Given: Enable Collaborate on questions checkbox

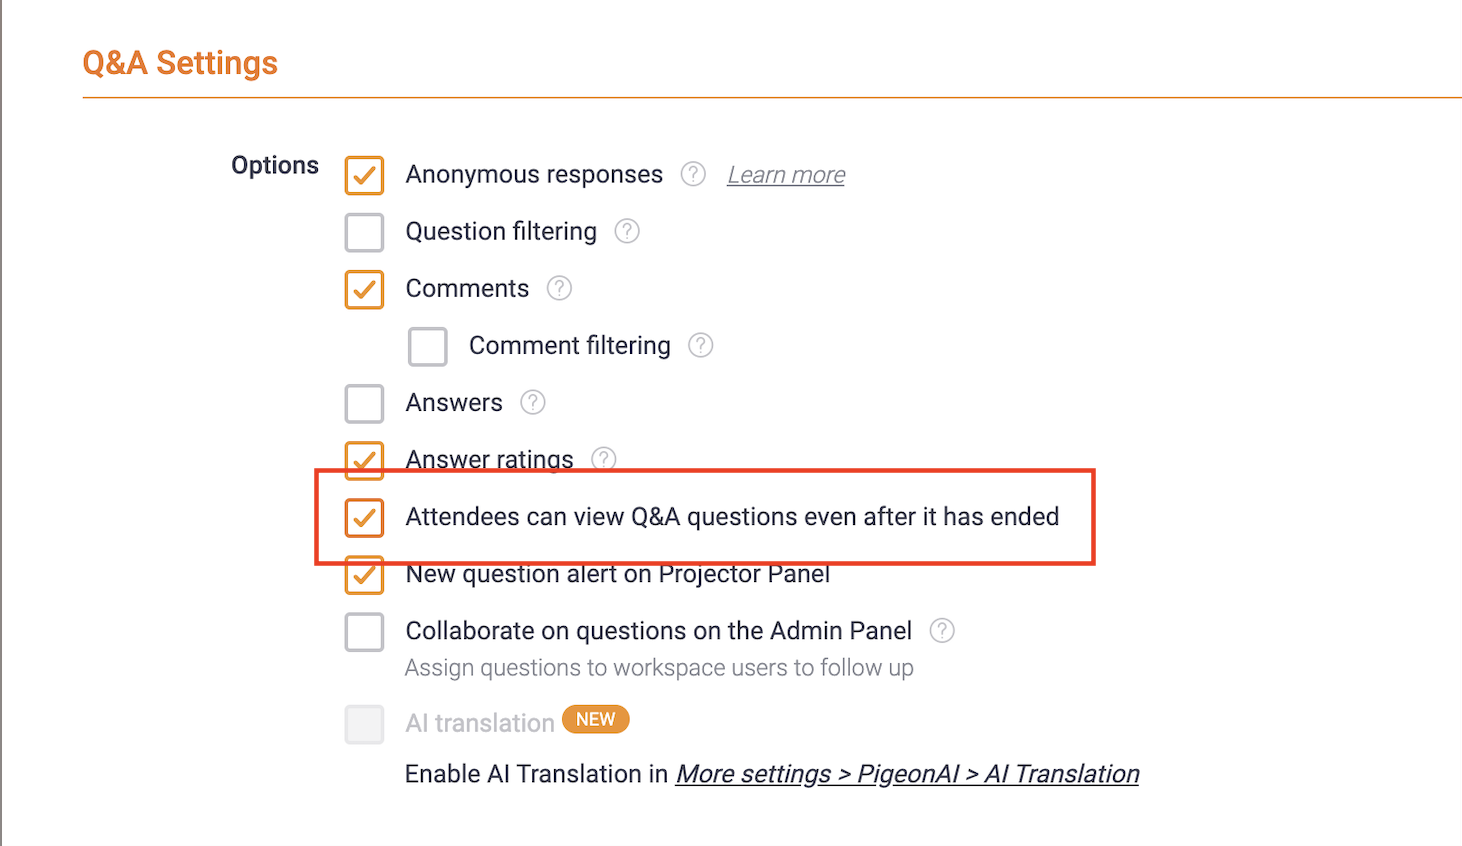Looking at the screenshot, I should coord(364,632).
